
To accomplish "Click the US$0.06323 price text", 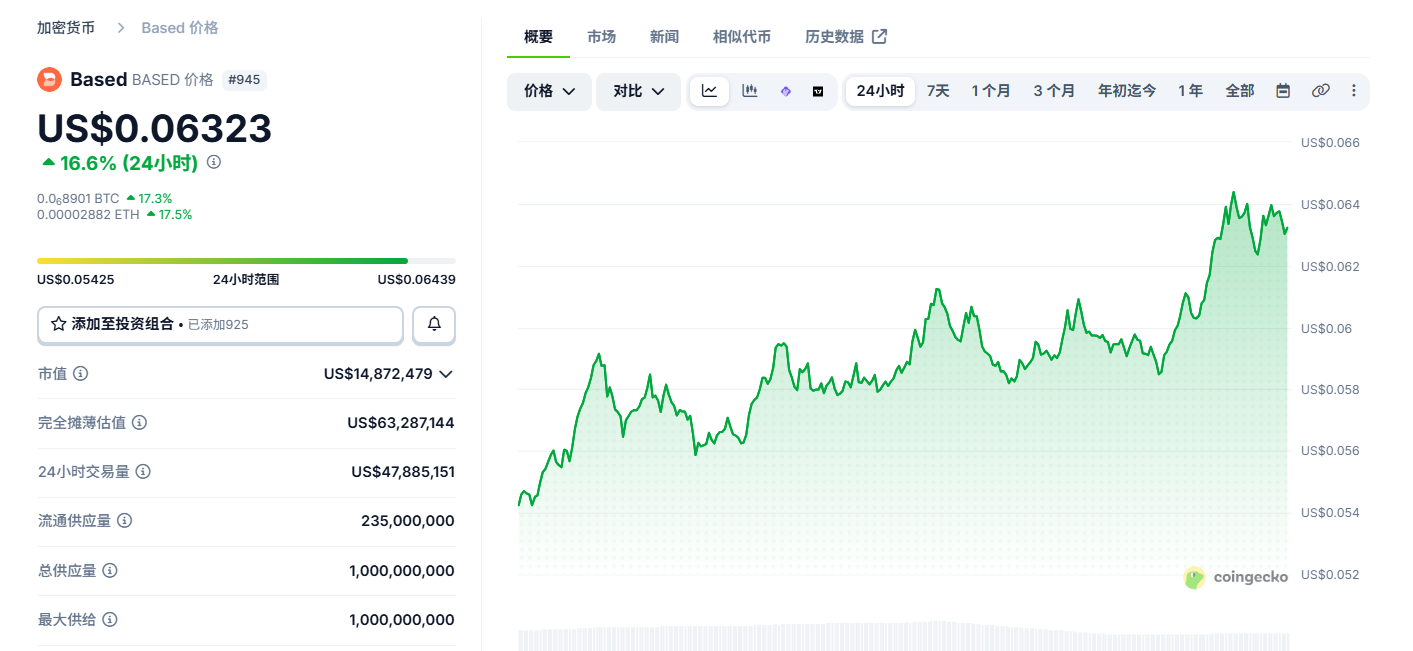I will click(x=154, y=129).
